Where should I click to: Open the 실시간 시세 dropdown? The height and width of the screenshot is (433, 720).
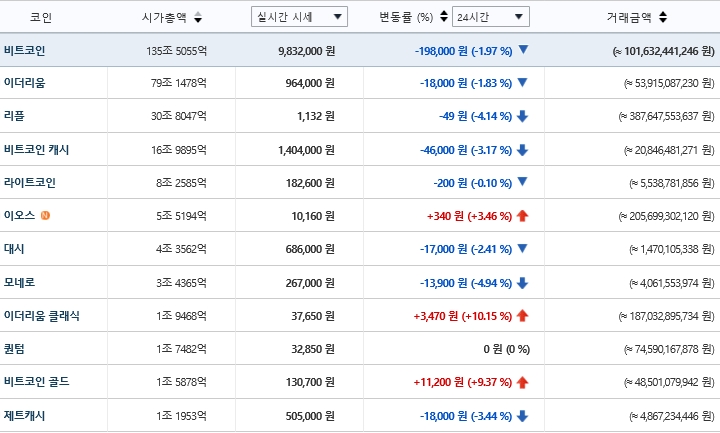tap(299, 17)
